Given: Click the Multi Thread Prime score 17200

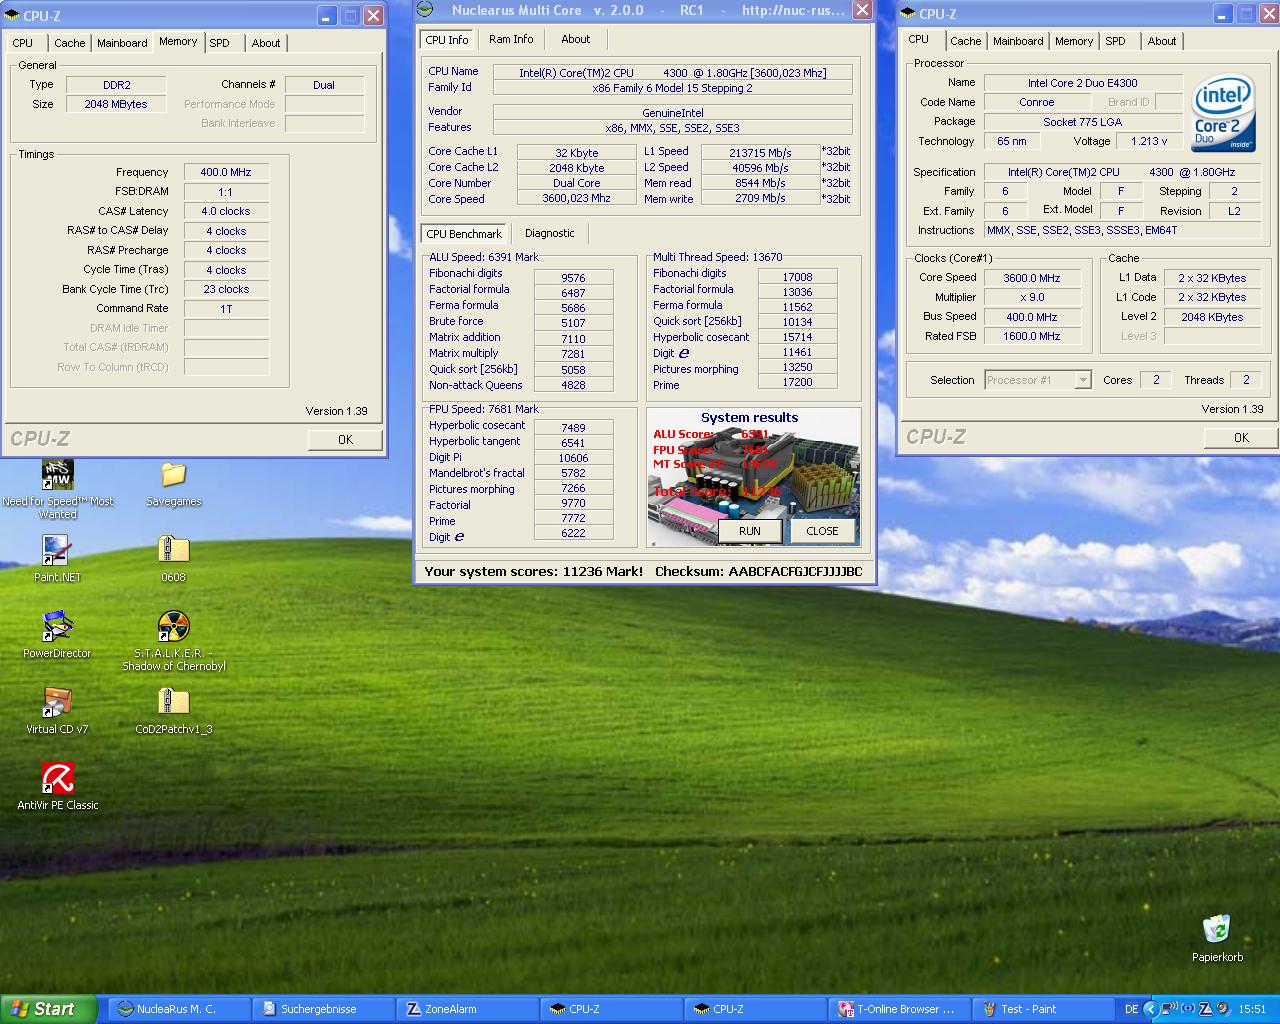Looking at the screenshot, I should pos(797,382).
